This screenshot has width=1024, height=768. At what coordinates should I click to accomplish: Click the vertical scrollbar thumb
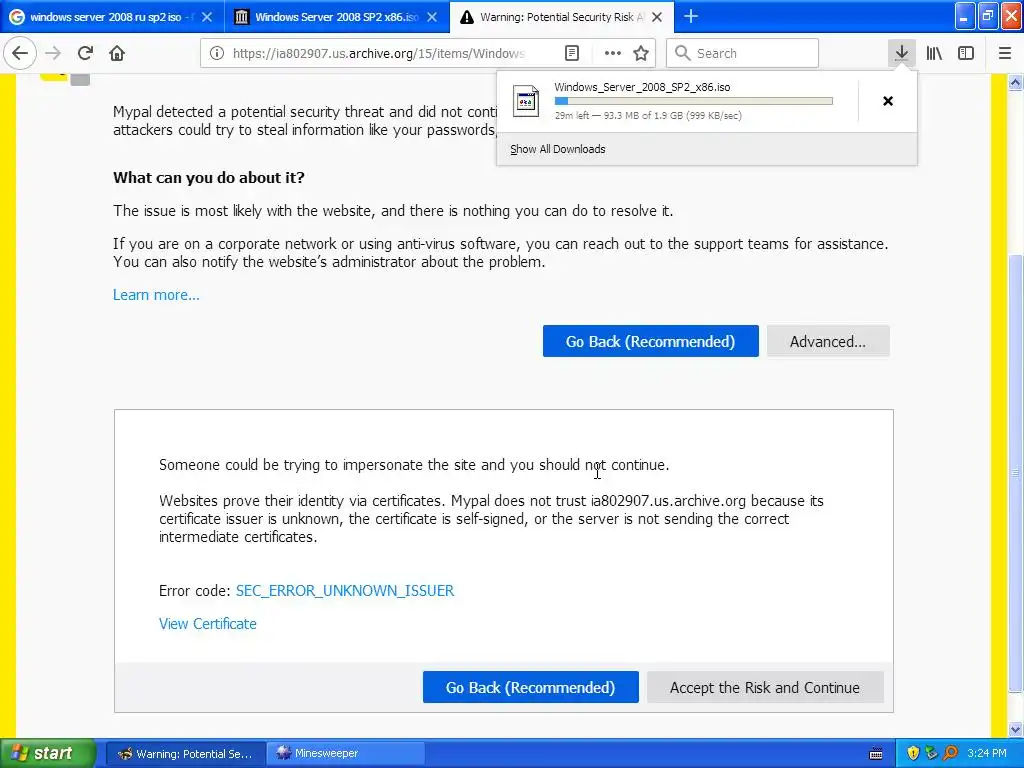pos(1015,473)
